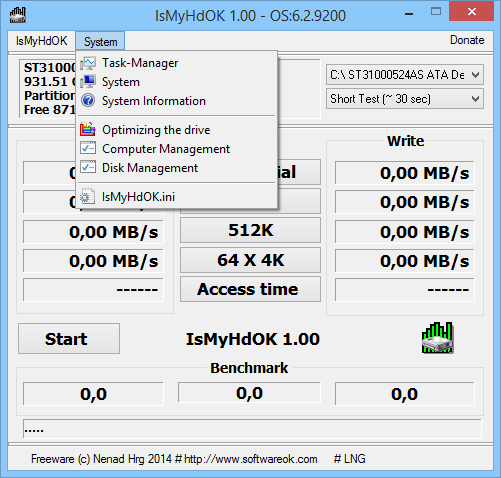
Task: Click the Task-Manager icon in the System menu
Action: pyautogui.click(x=88, y=63)
